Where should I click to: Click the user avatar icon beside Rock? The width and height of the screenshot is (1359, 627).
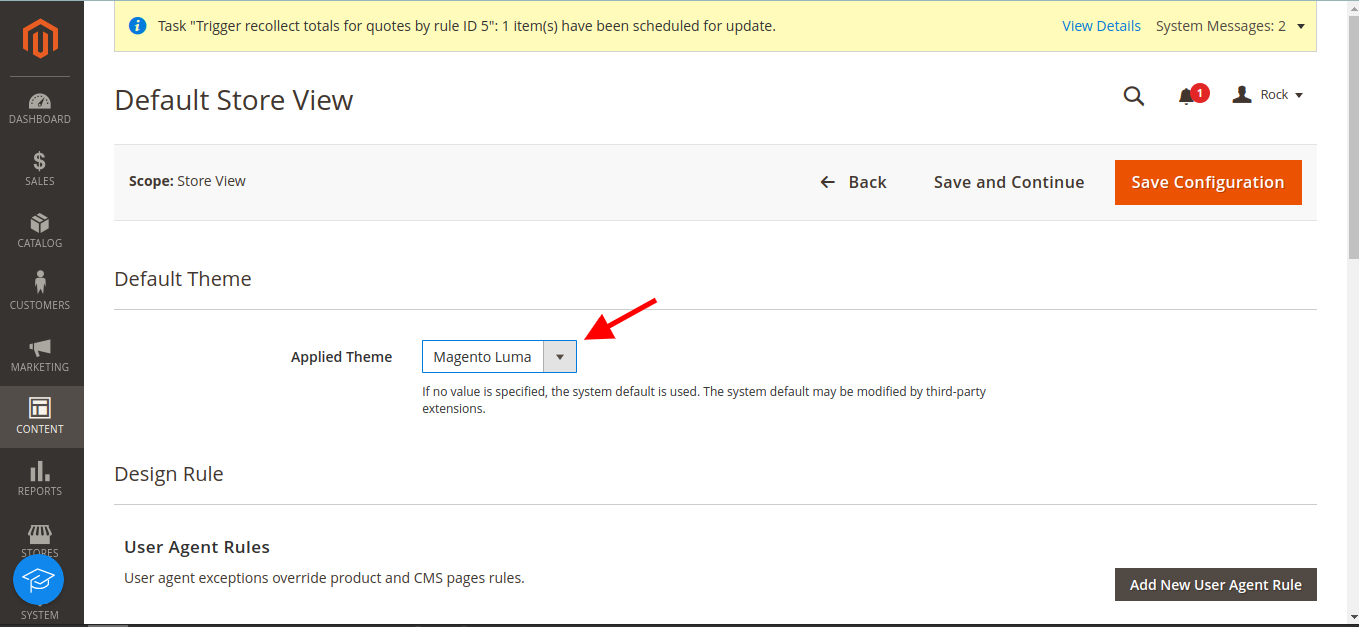coord(1242,95)
